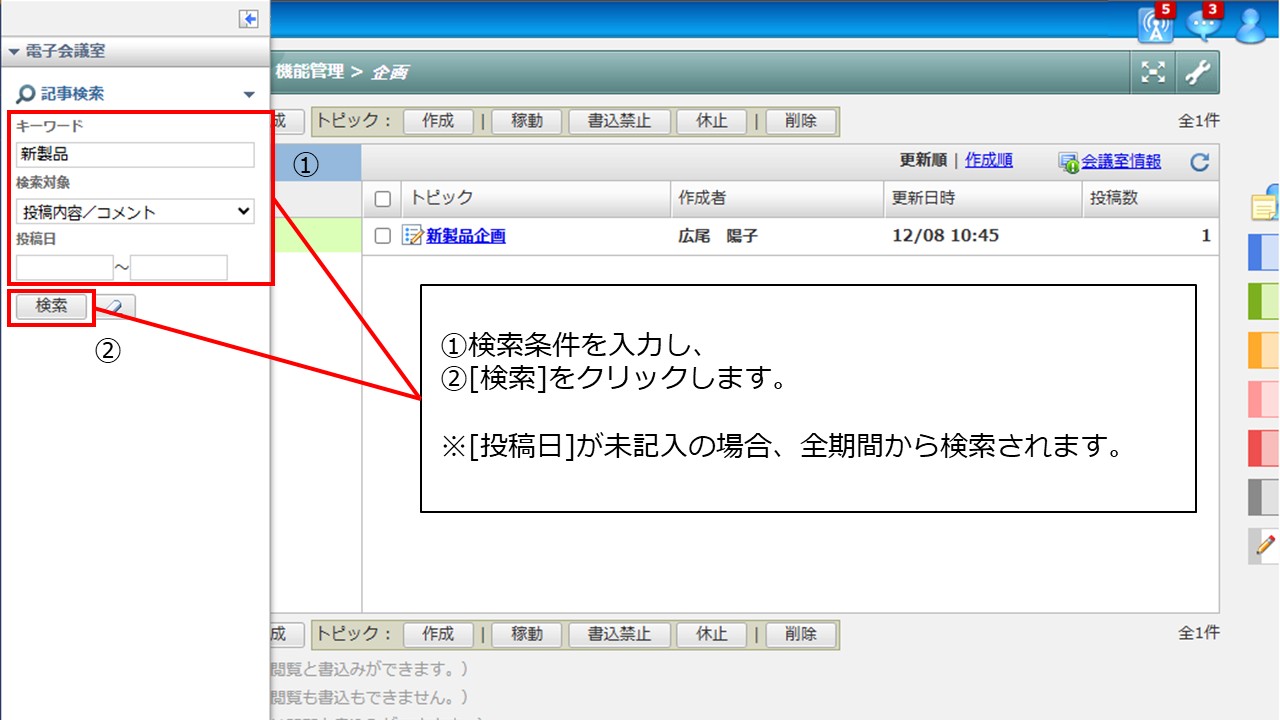This screenshot has height=720, width=1280.
Task: Click 稼動 in the toolbar above the list
Action: click(x=527, y=121)
